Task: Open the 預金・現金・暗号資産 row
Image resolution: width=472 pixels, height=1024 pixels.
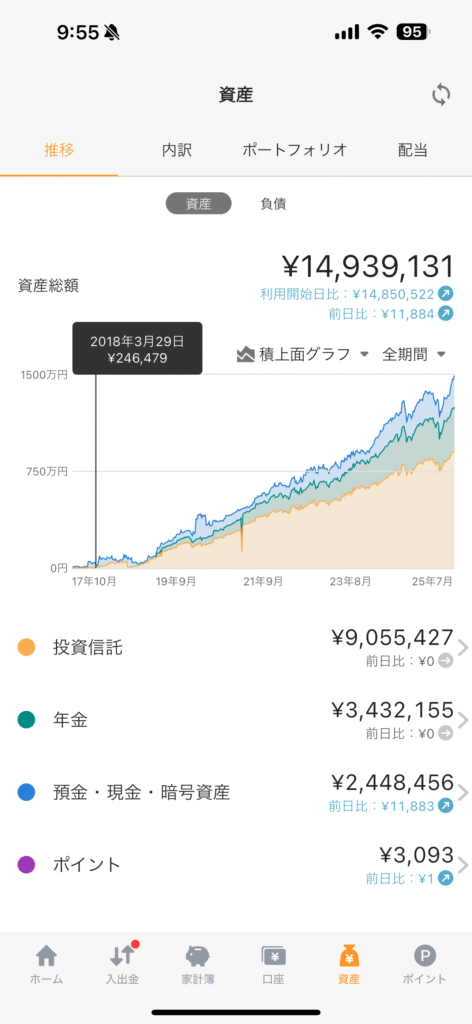Action: pyautogui.click(x=236, y=793)
